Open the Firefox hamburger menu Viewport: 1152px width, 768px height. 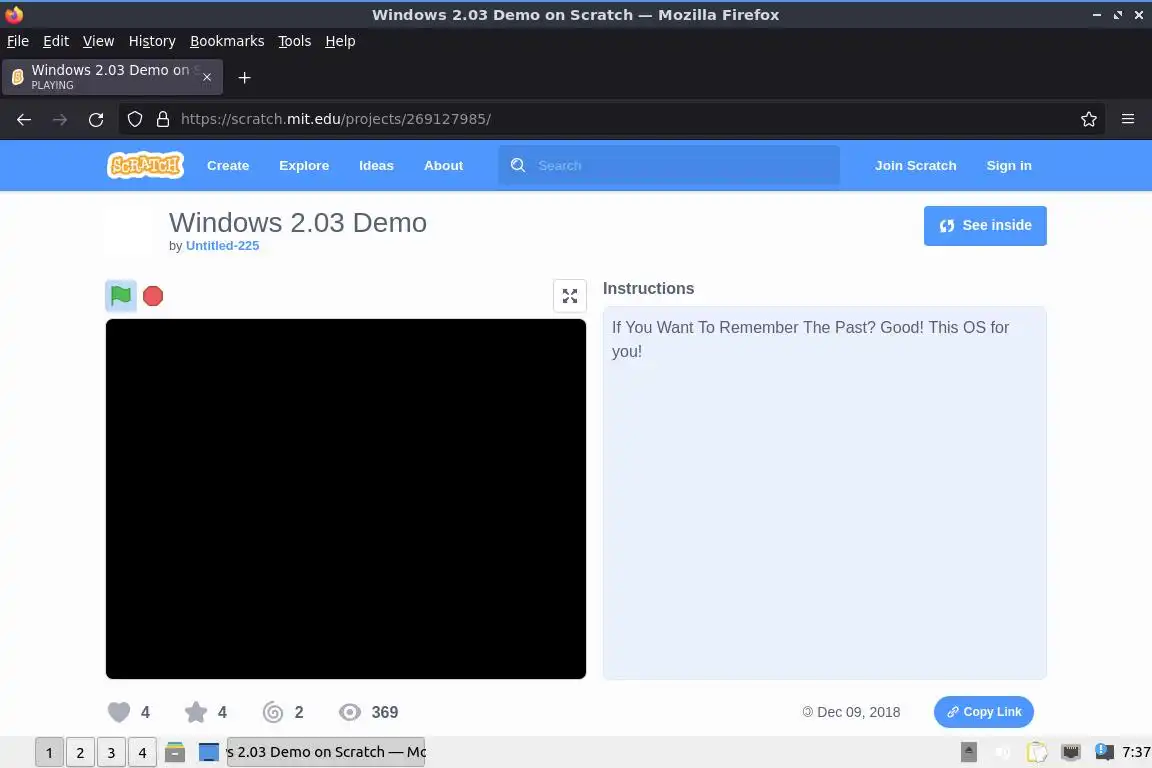[1128, 119]
